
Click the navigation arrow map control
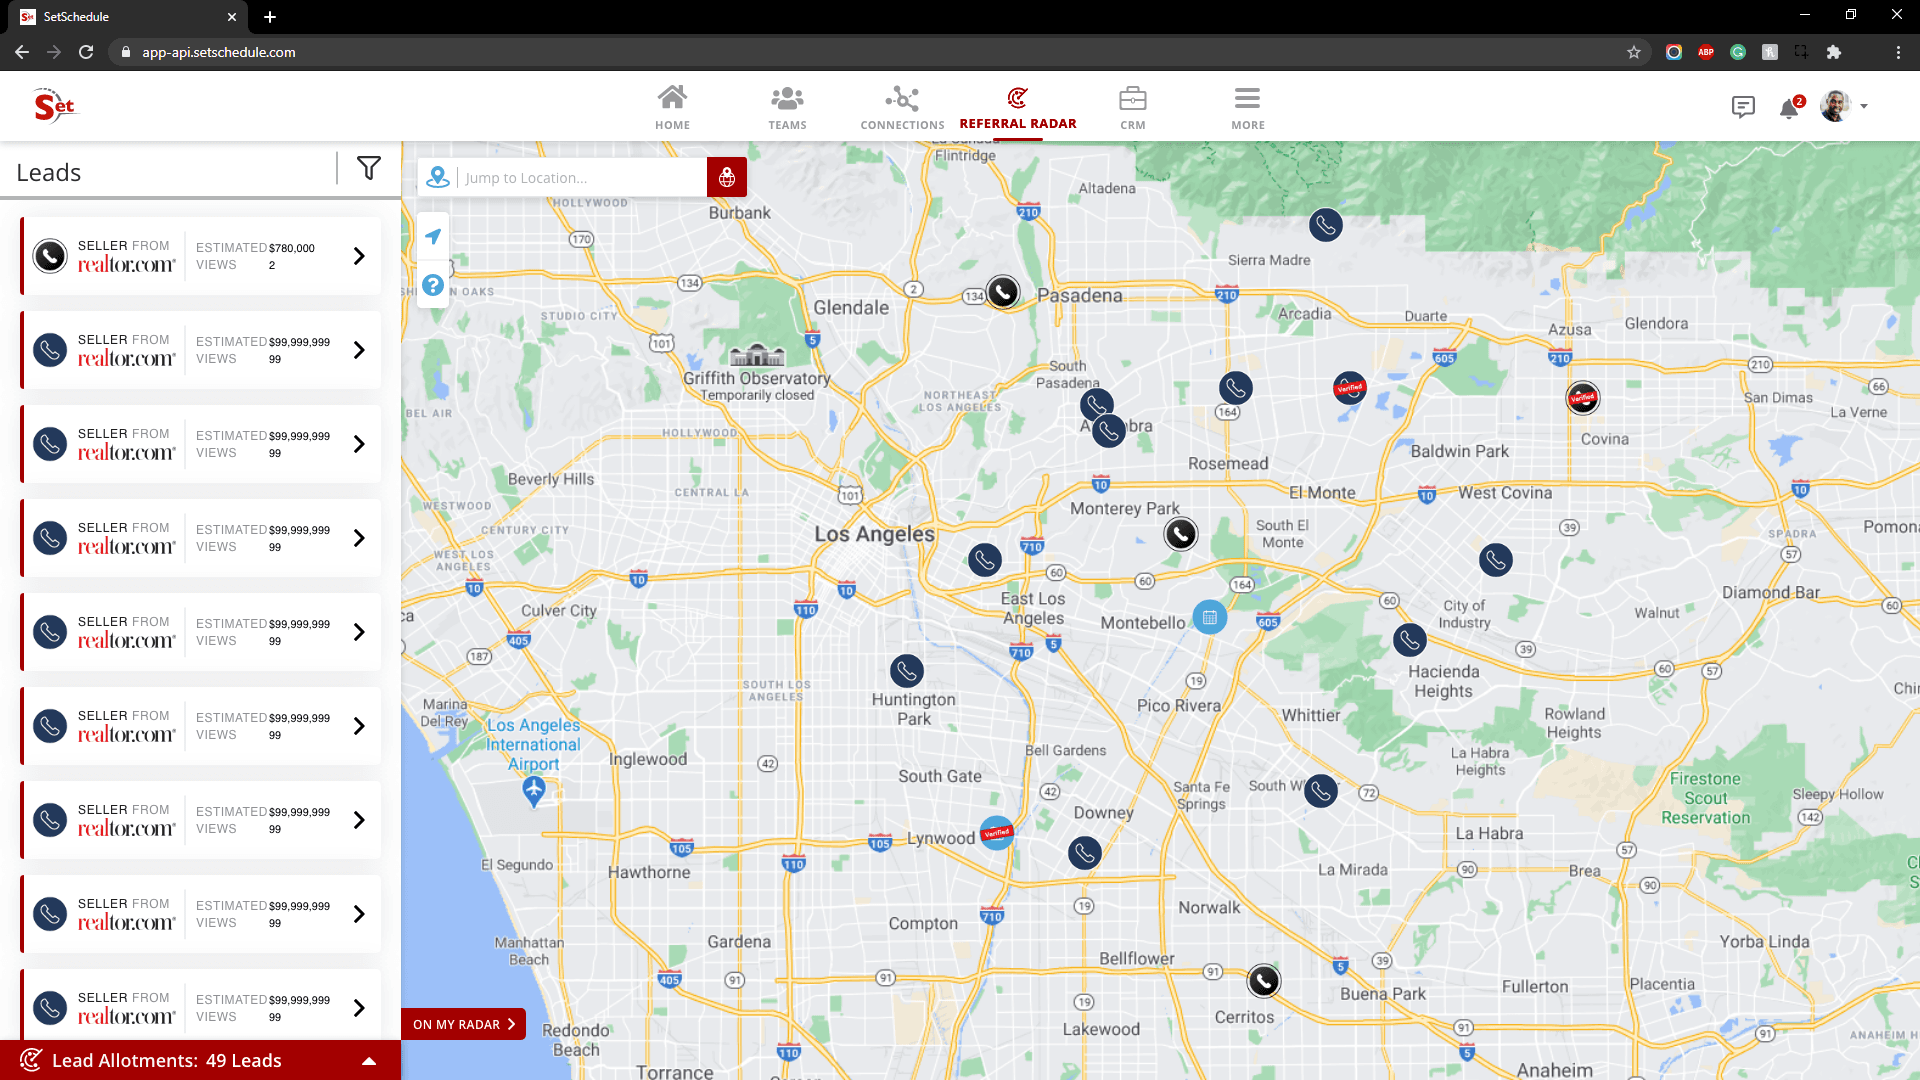coord(433,237)
